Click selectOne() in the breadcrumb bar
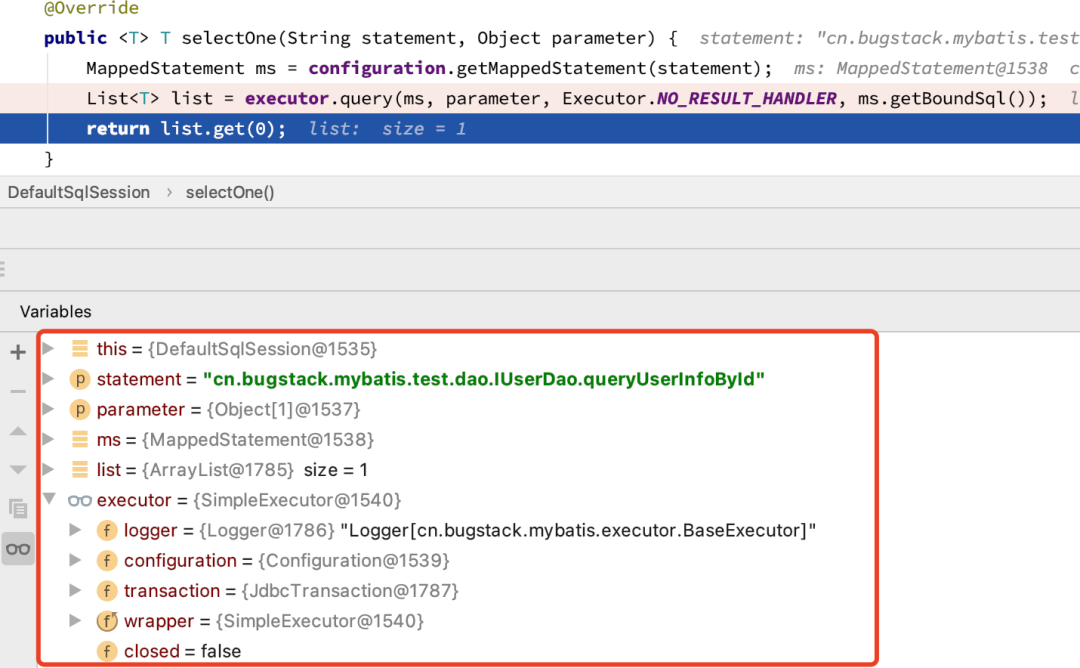 click(x=230, y=192)
